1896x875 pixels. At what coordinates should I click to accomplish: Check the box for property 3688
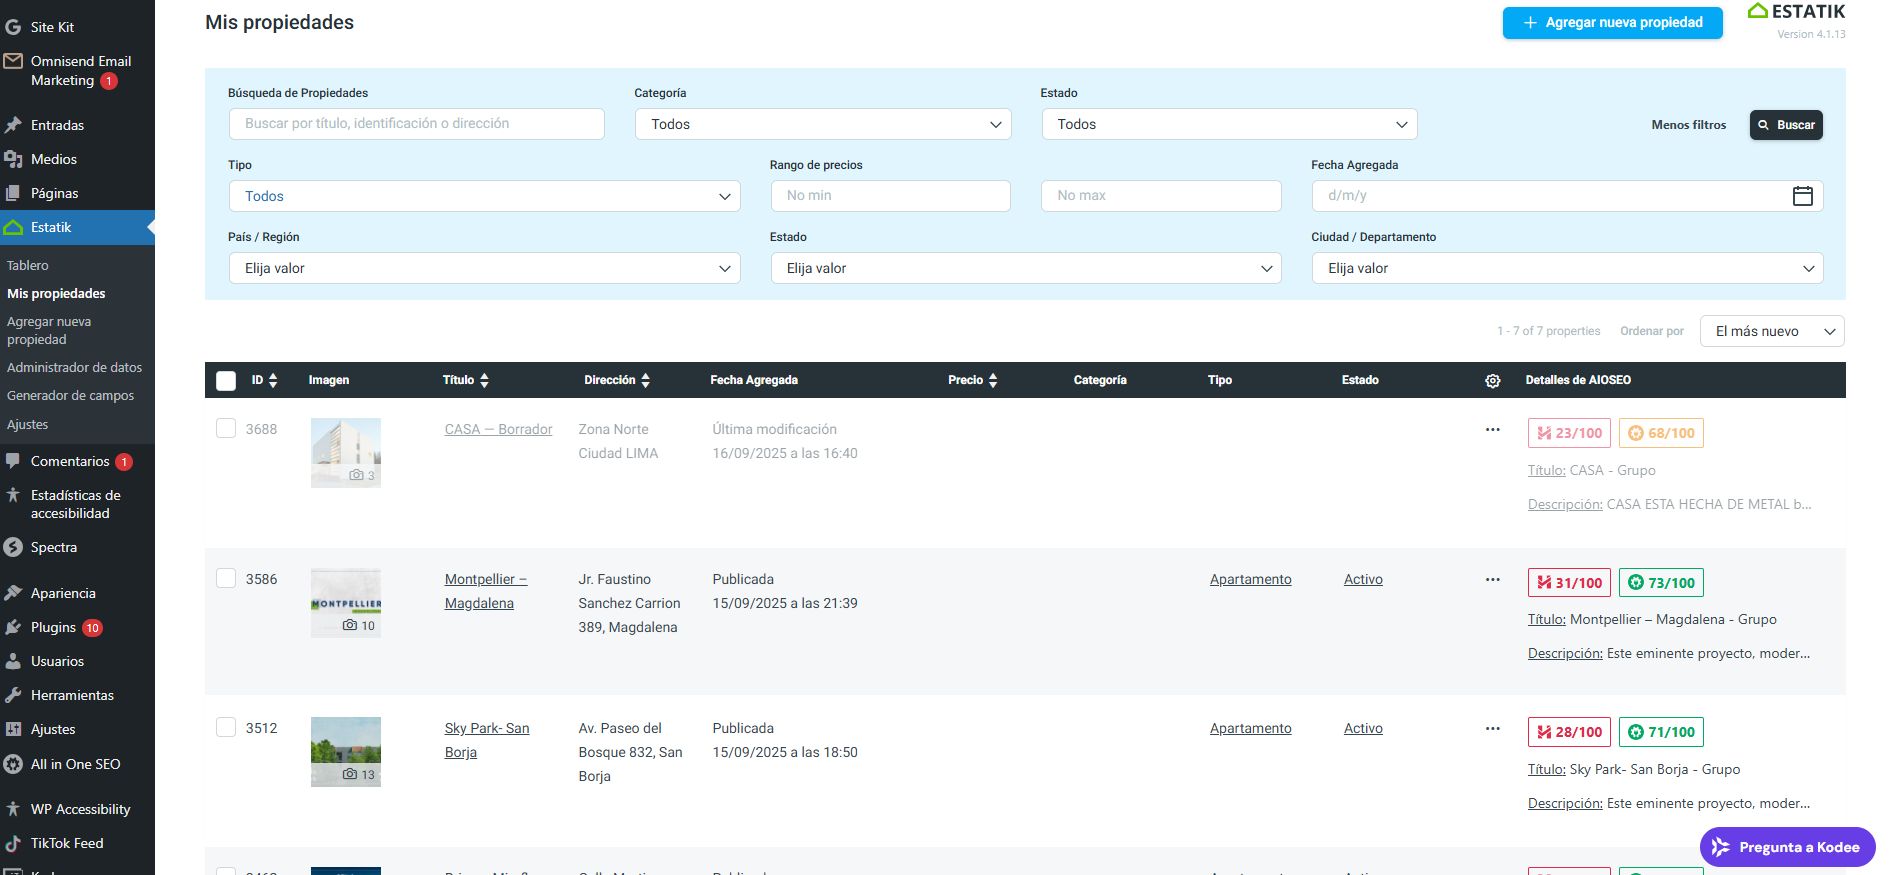click(x=226, y=429)
